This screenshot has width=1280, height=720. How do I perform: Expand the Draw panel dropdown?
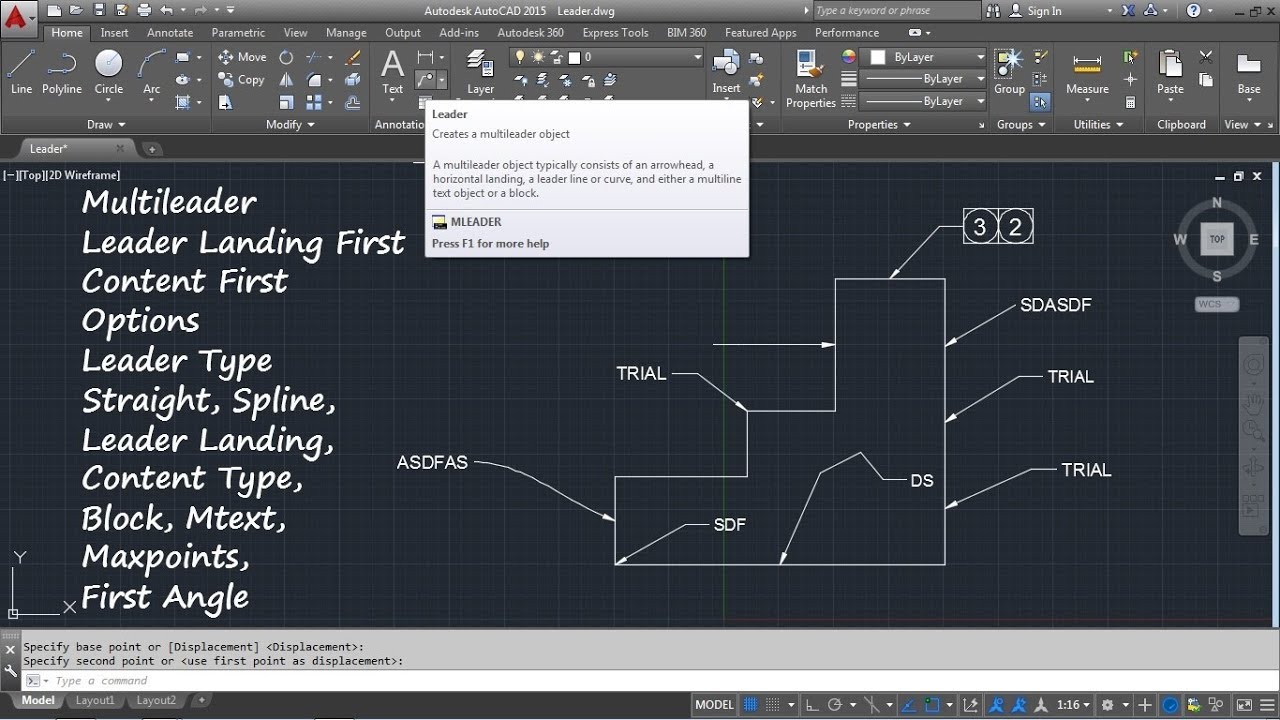106,125
